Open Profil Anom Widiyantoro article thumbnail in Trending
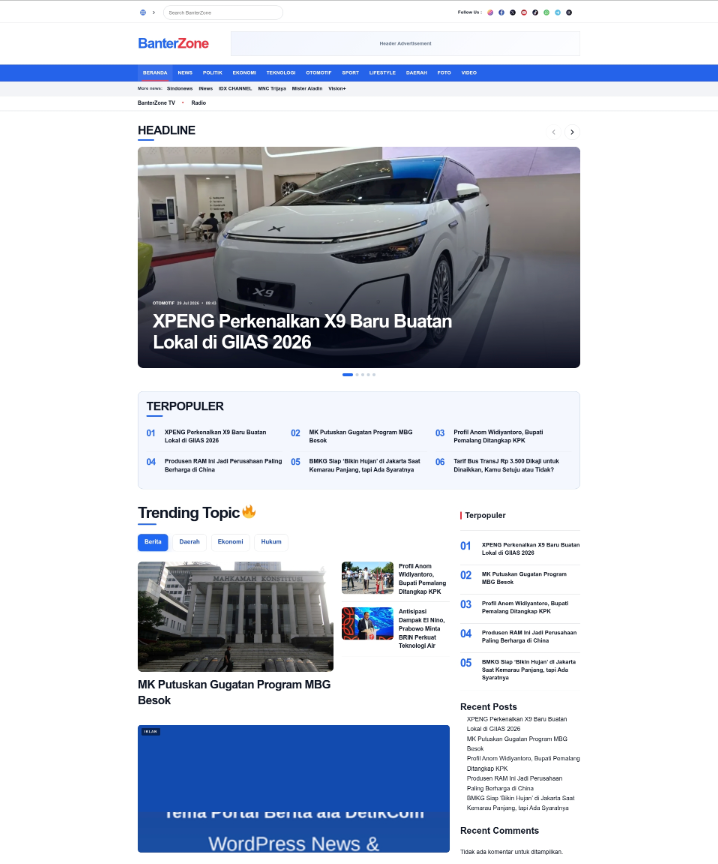 (x=368, y=577)
